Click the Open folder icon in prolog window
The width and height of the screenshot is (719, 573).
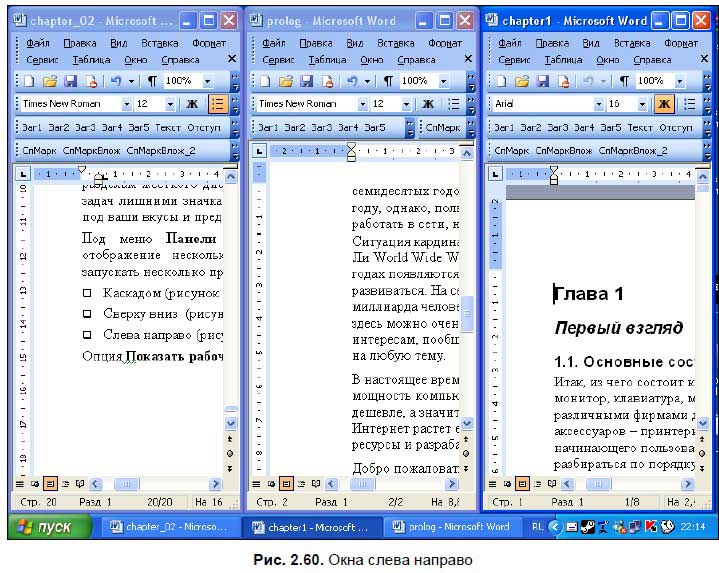point(284,81)
